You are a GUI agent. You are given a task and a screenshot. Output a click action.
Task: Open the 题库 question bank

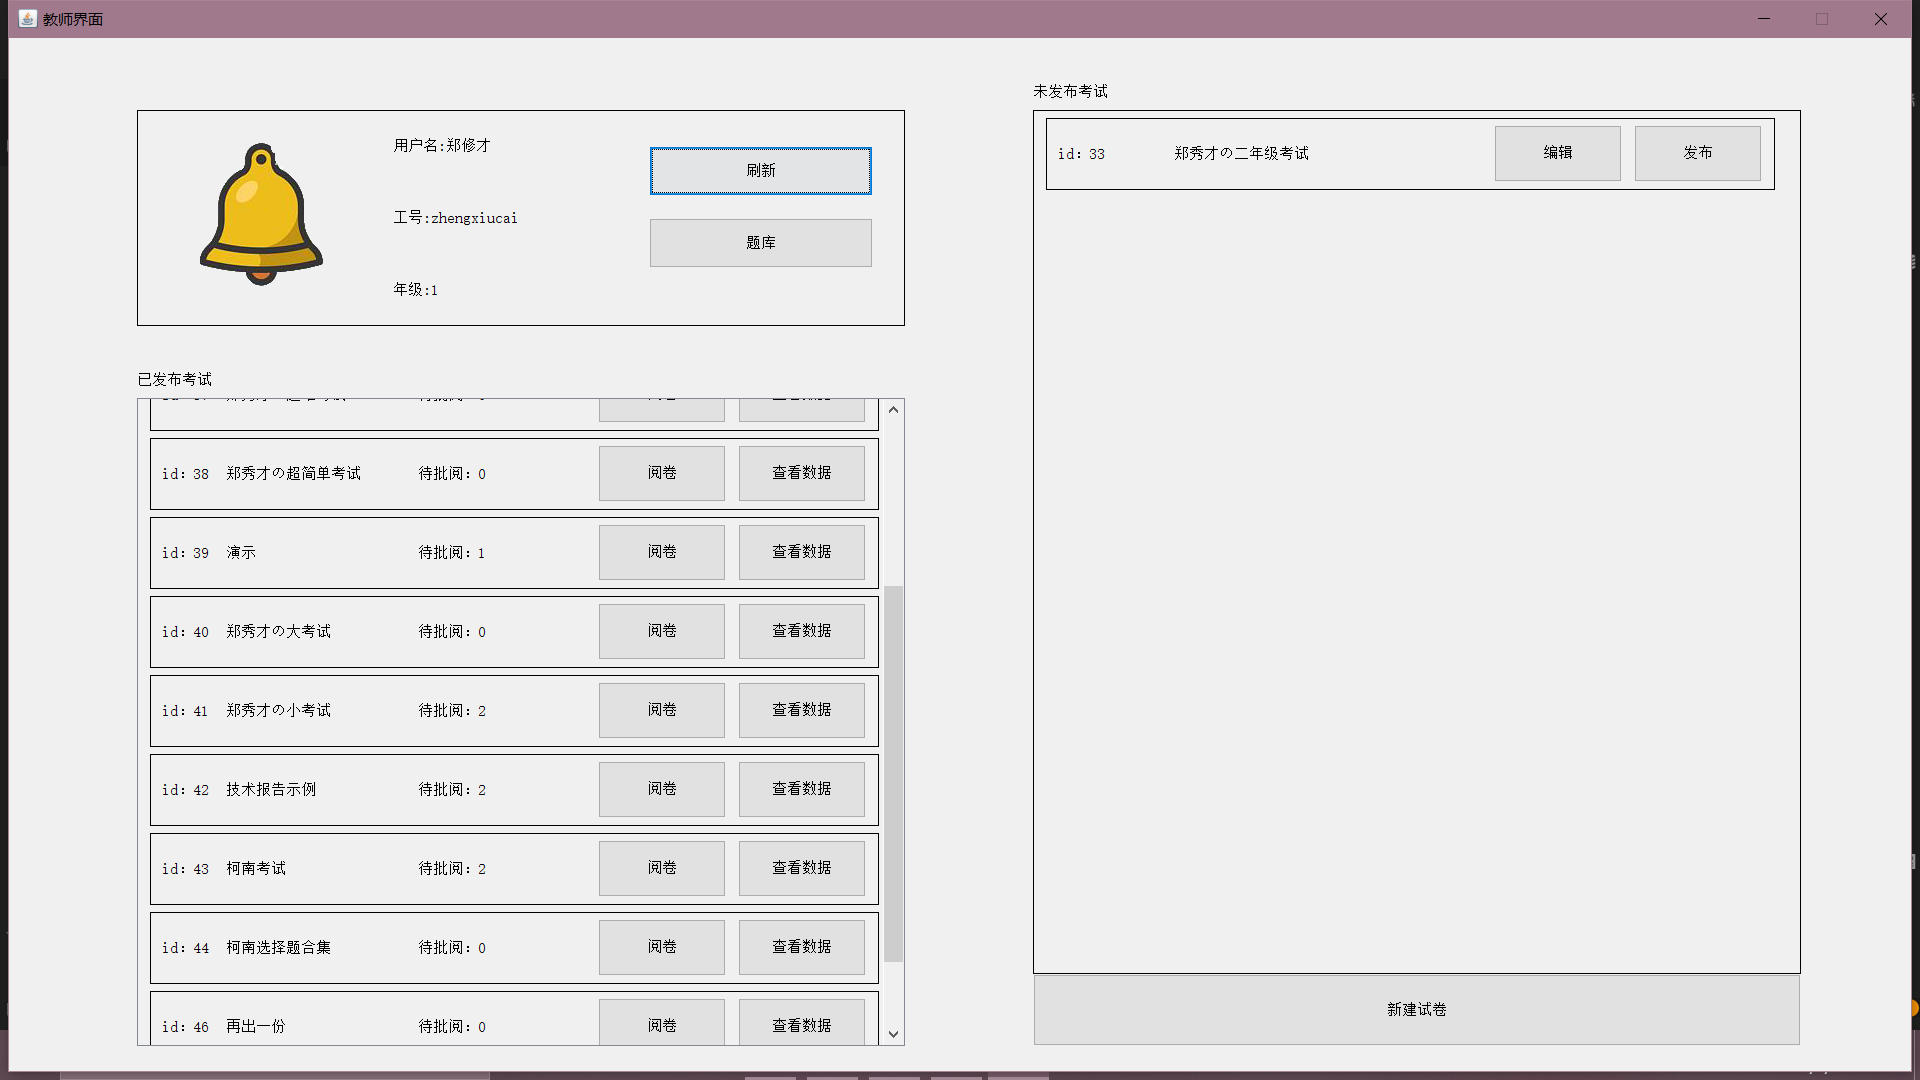pos(760,243)
